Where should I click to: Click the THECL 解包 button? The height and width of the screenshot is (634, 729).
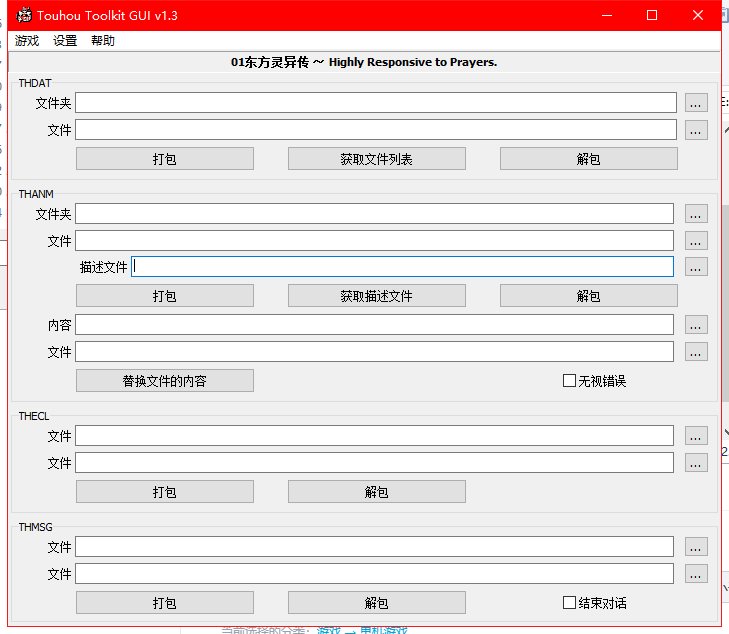pos(377,492)
